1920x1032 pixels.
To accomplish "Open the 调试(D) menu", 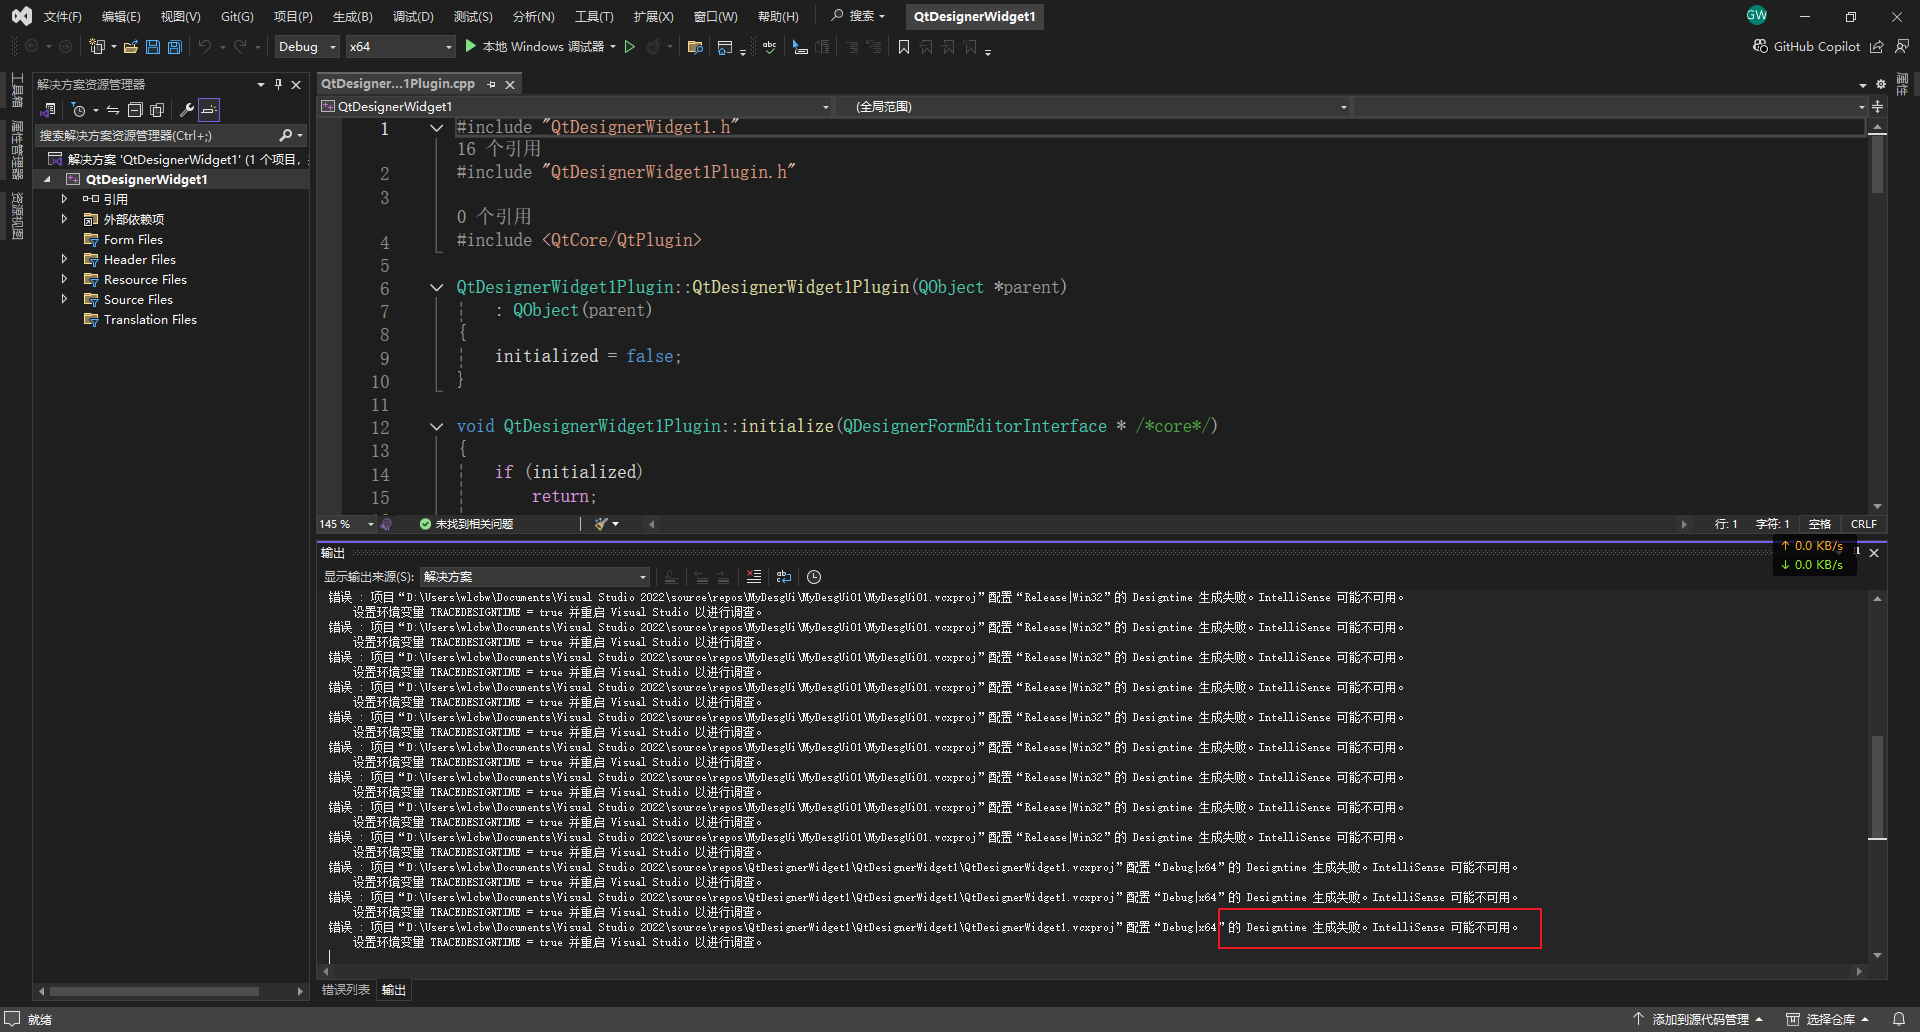I will [x=413, y=16].
